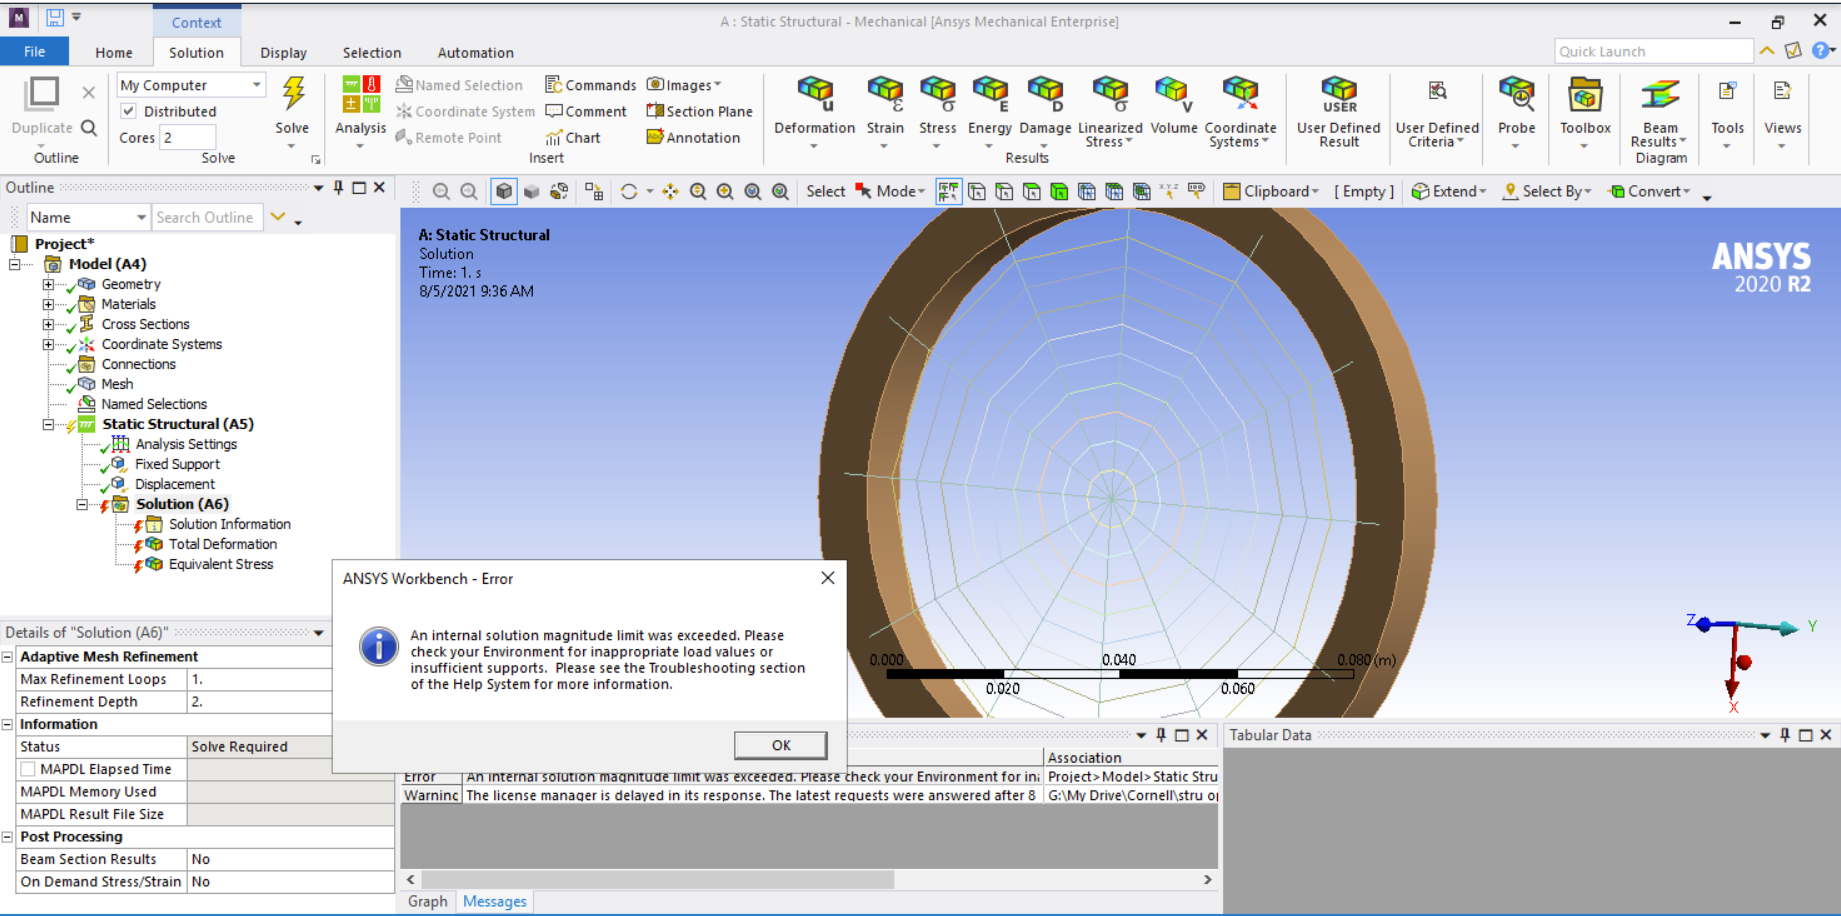
Task: Open the Extend dropdown
Action: [1449, 191]
